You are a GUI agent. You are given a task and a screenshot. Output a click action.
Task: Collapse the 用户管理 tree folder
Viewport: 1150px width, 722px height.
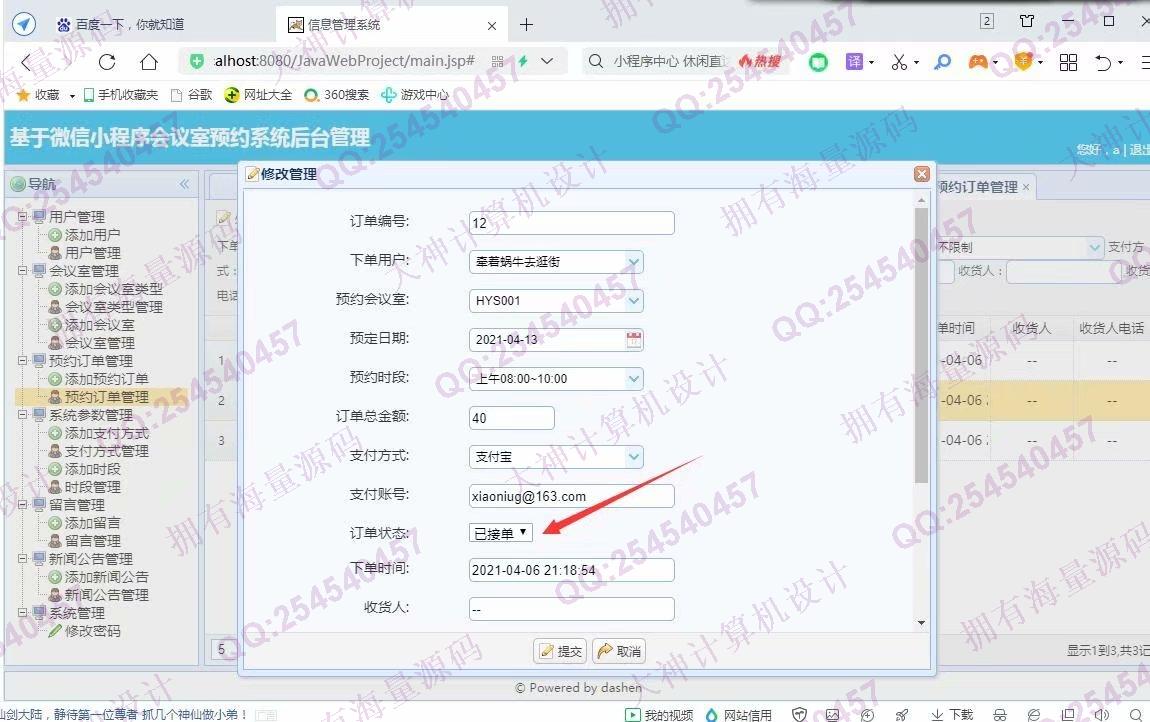pos(23,216)
